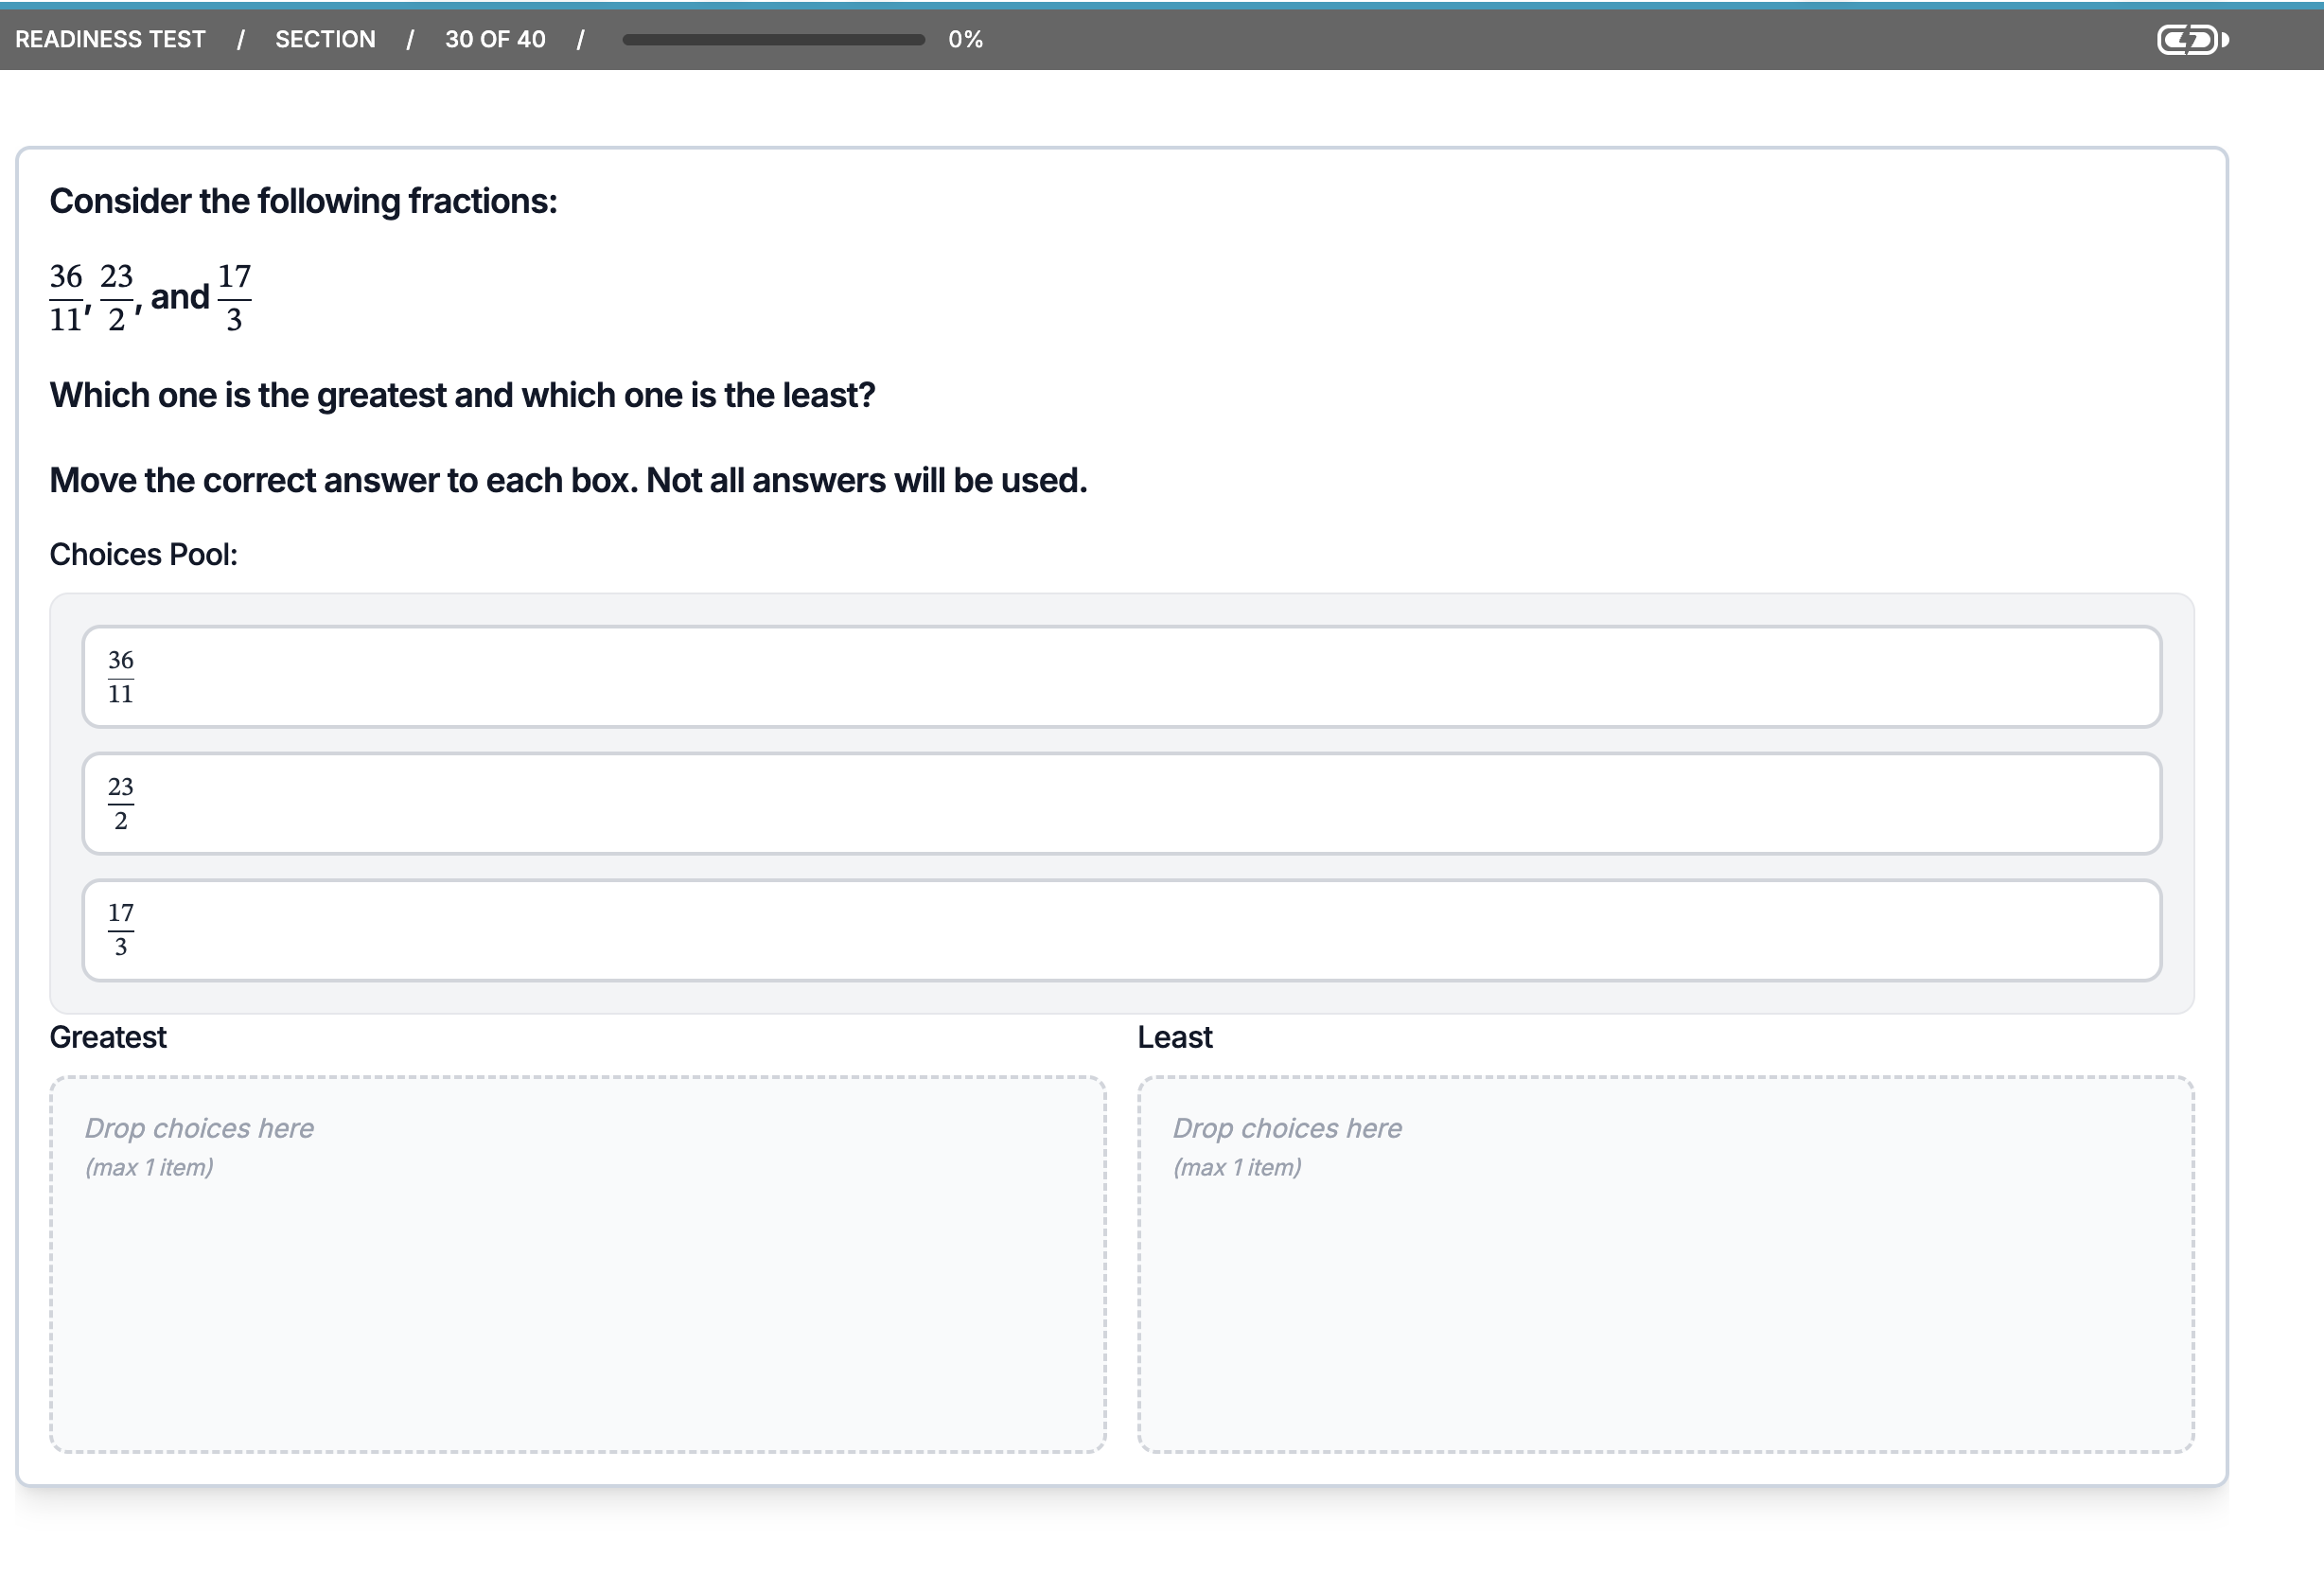
Task: Click 'Consider the following fractions' heading
Action: tap(303, 202)
